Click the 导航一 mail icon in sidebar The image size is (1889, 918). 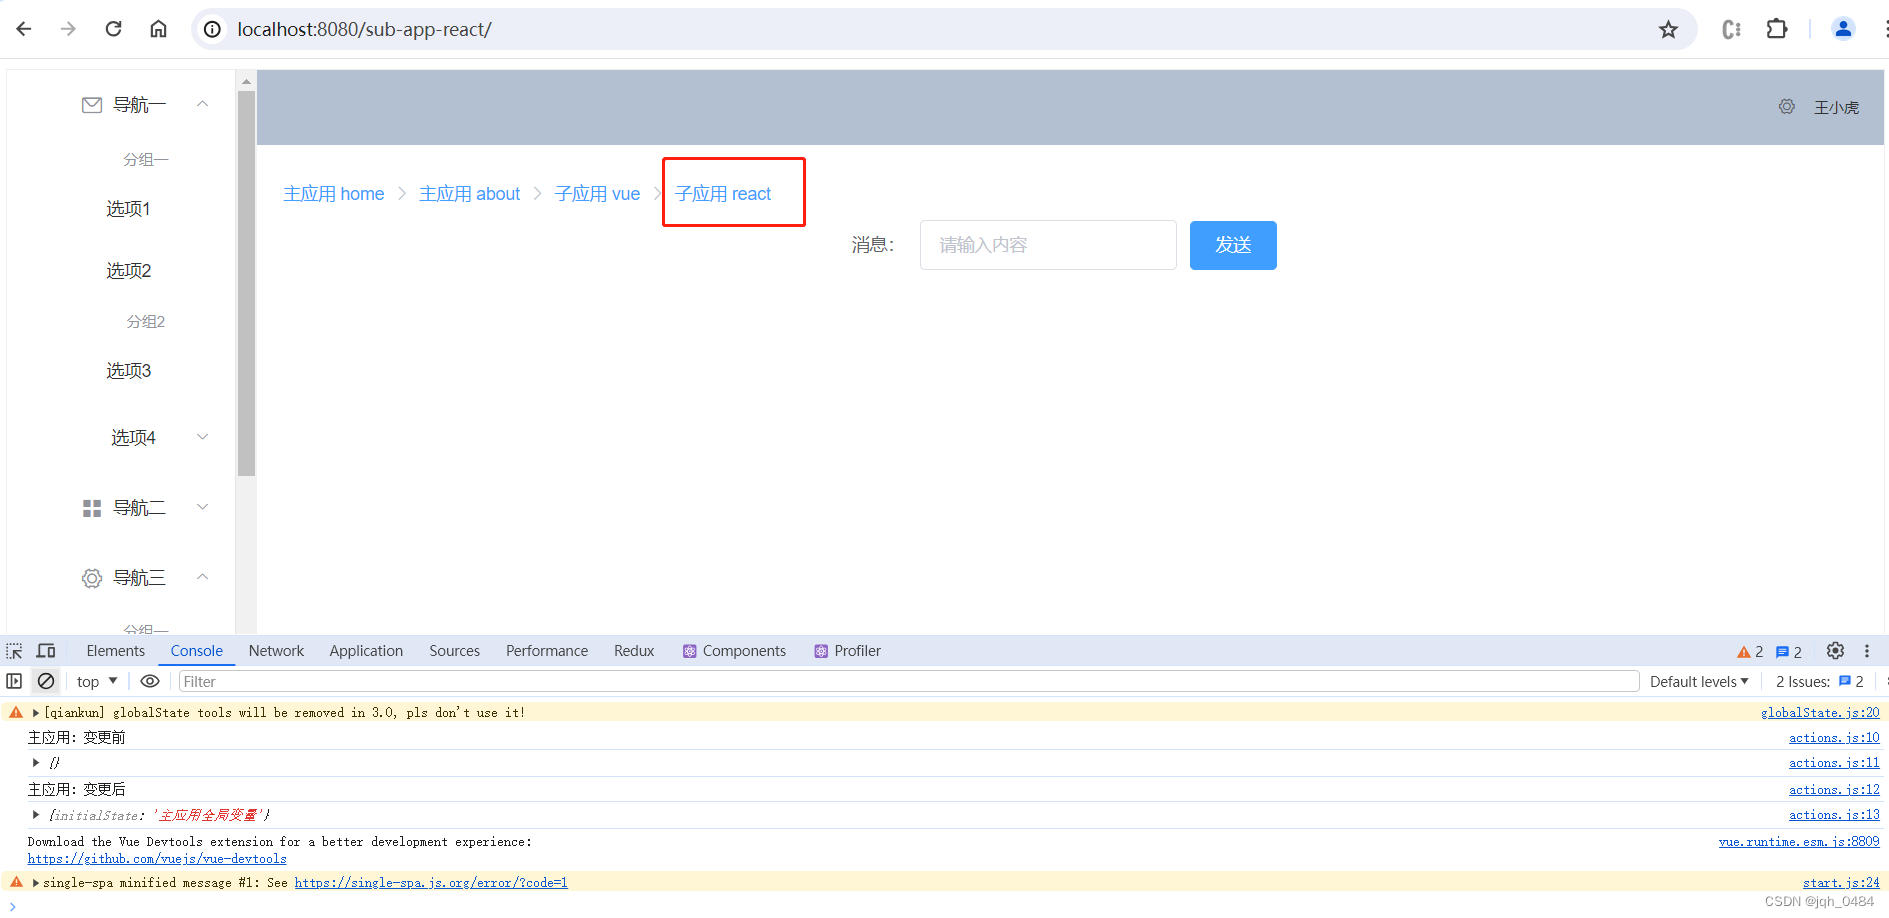[x=91, y=104]
